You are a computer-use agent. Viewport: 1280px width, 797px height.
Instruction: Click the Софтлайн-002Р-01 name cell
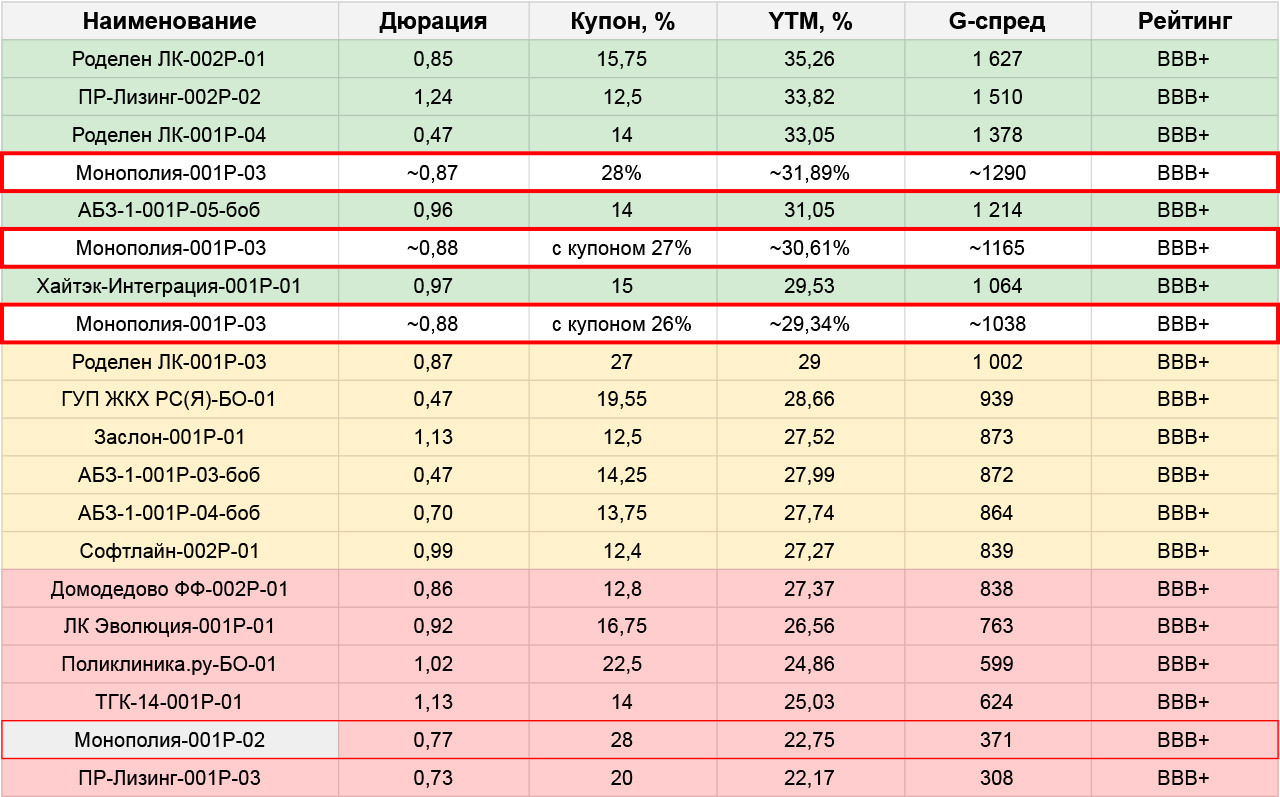pyautogui.click(x=169, y=551)
